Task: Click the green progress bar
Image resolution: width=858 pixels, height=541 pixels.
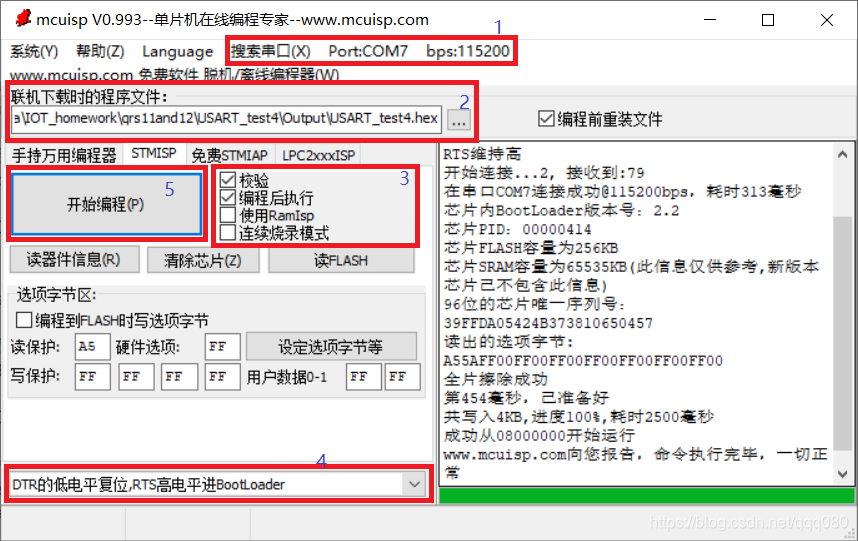Action: [646, 496]
